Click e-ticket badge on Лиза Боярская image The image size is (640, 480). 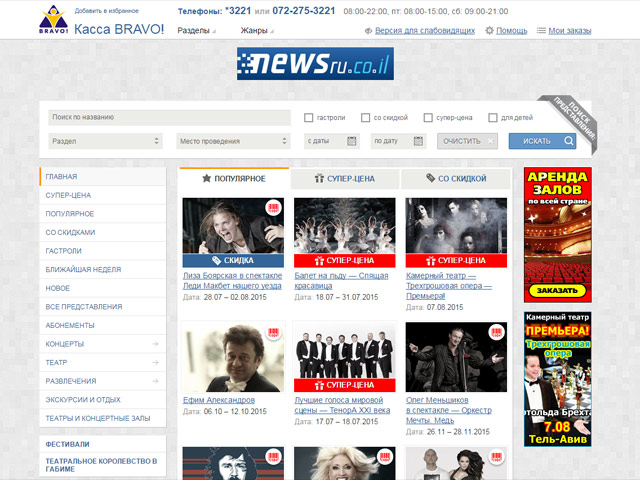[273, 208]
